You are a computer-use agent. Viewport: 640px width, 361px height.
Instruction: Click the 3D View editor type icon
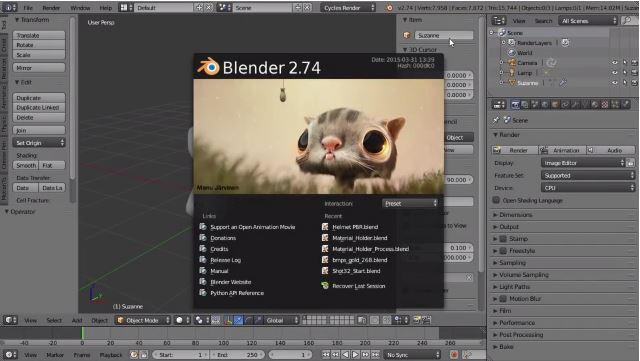[10, 320]
